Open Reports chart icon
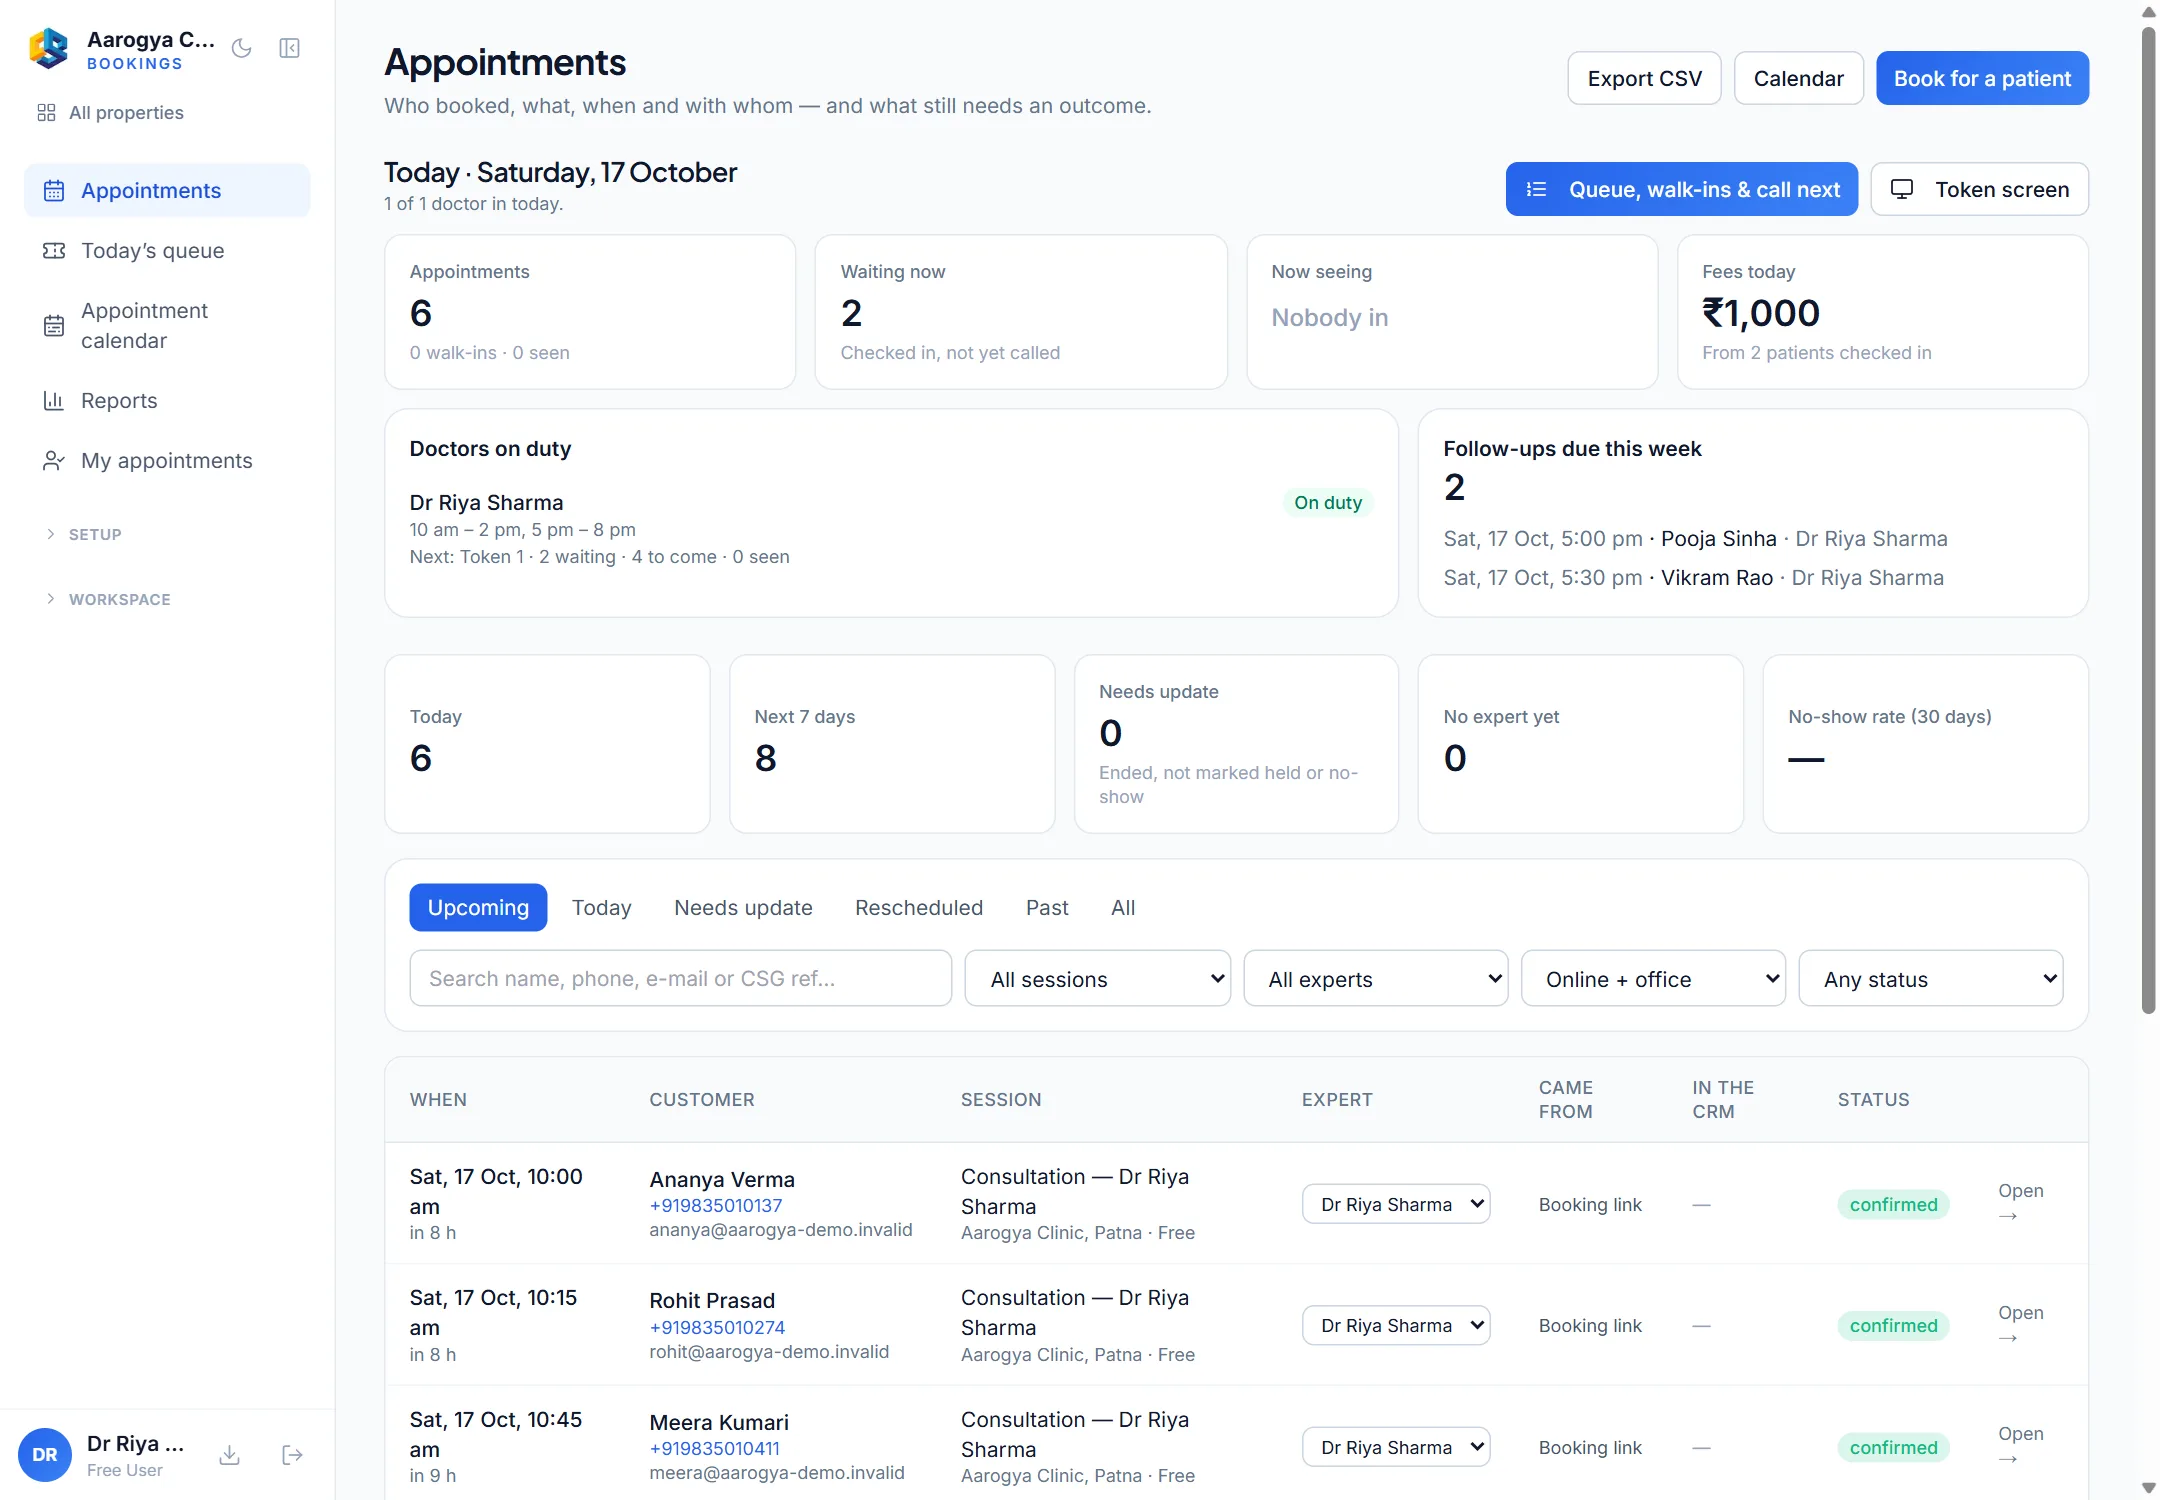Image resolution: width=2160 pixels, height=1500 pixels. point(54,401)
